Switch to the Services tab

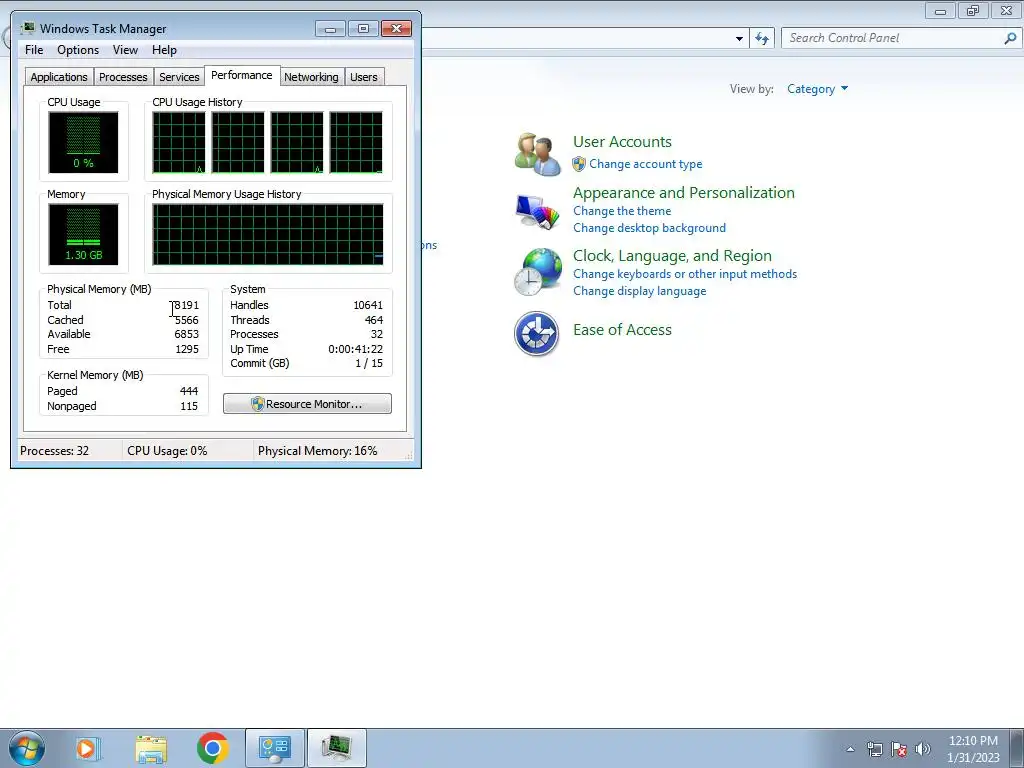coord(179,76)
